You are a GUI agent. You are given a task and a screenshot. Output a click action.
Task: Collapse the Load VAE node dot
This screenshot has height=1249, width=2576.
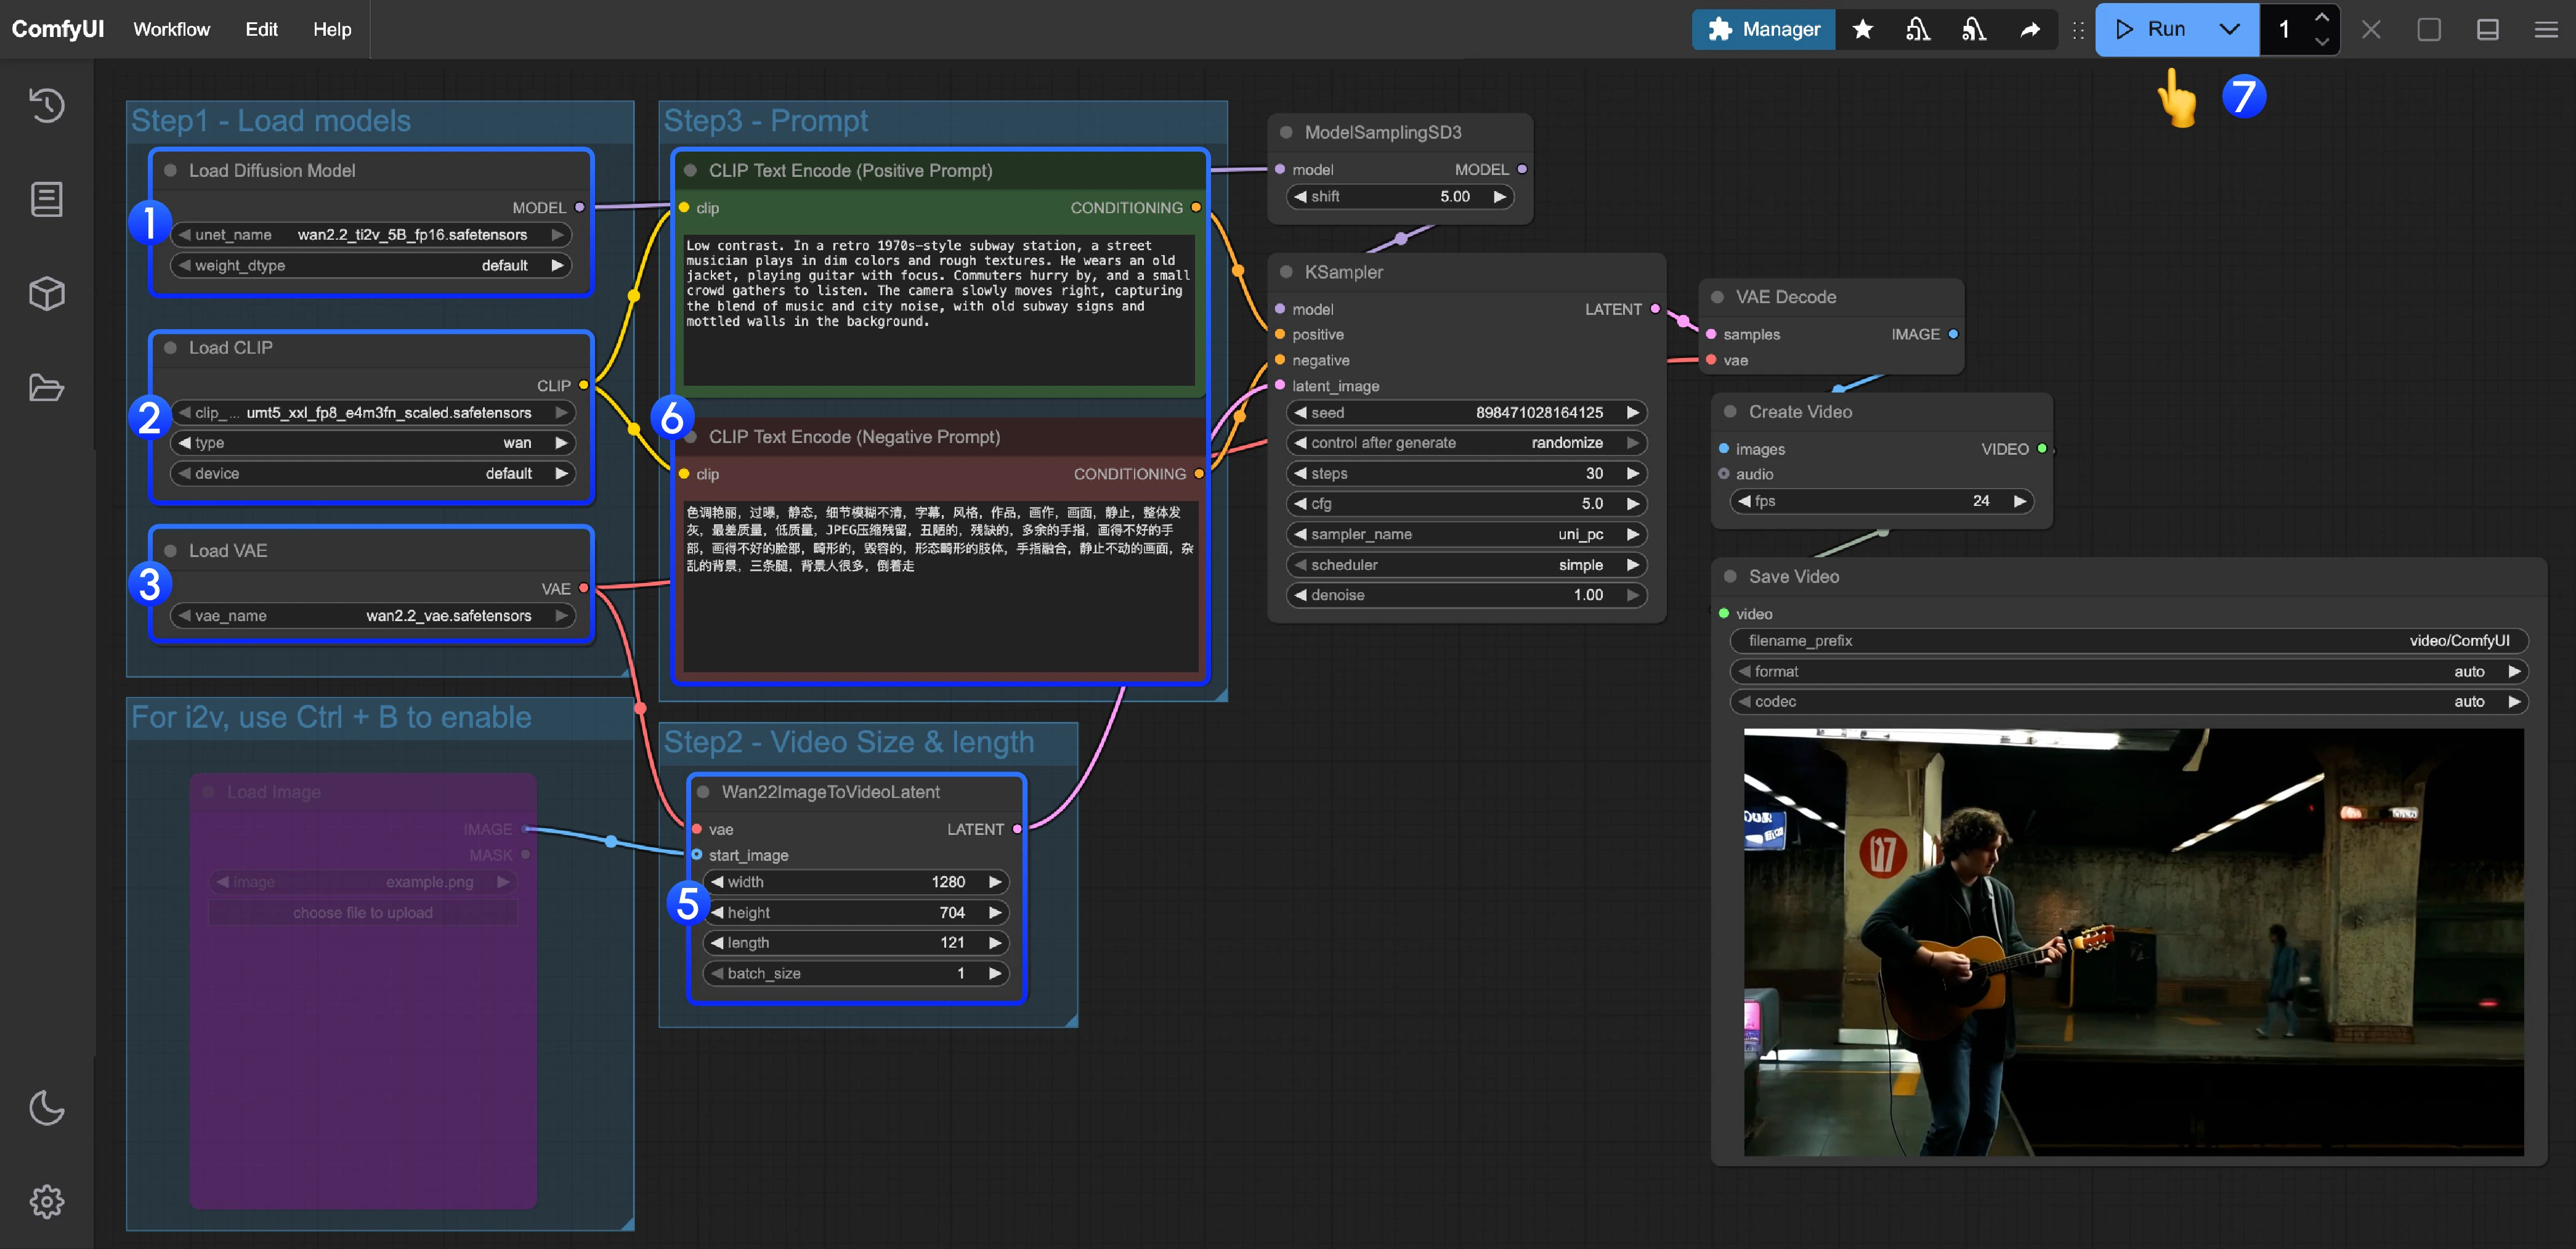(170, 551)
